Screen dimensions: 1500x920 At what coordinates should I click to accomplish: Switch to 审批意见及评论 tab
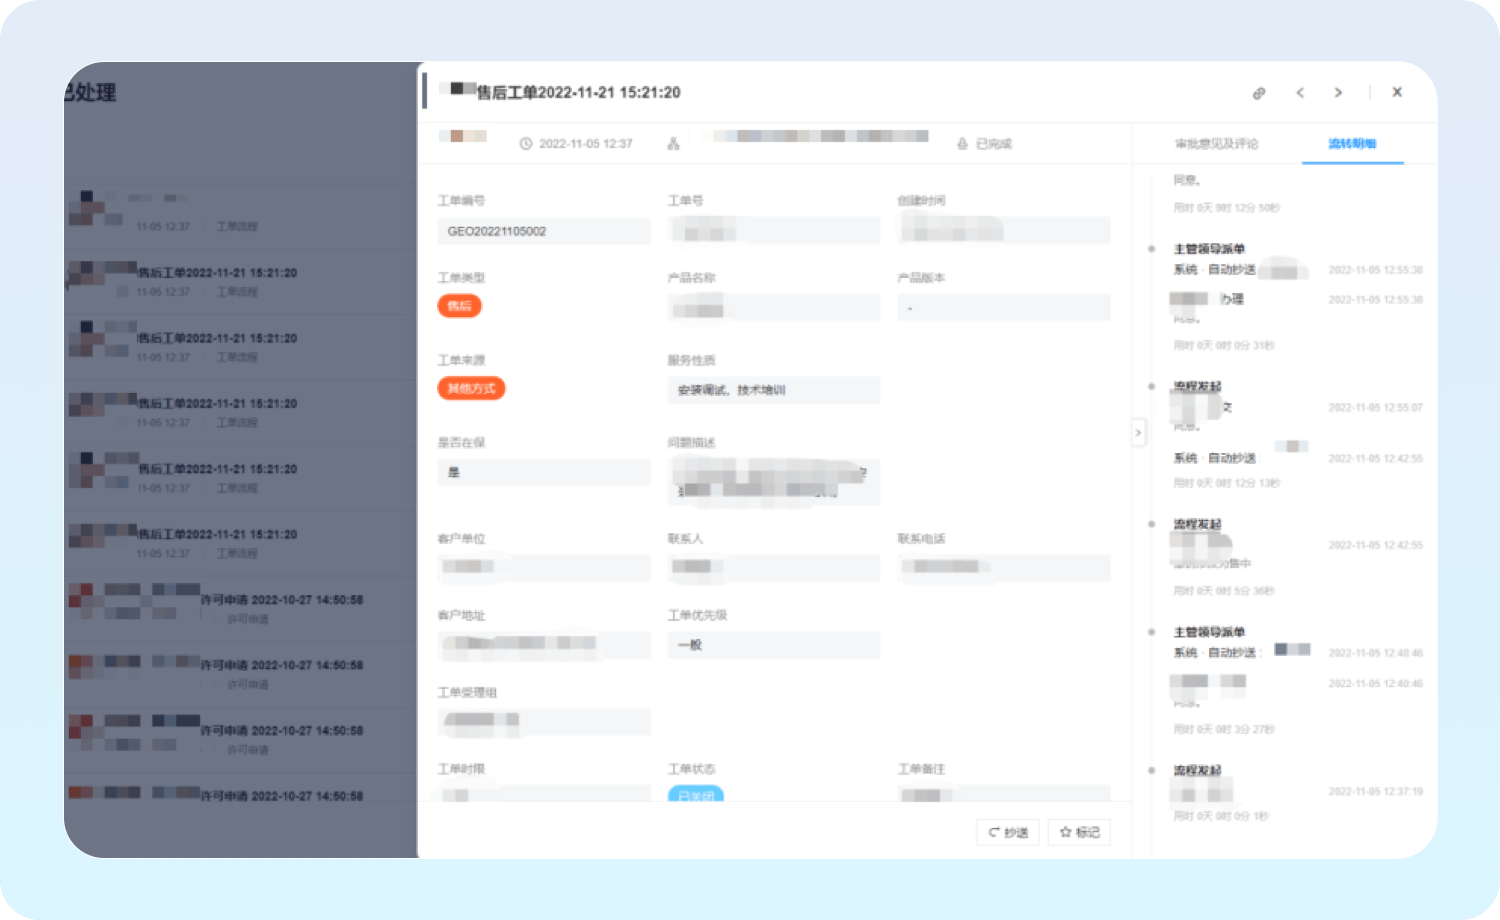pos(1216,144)
